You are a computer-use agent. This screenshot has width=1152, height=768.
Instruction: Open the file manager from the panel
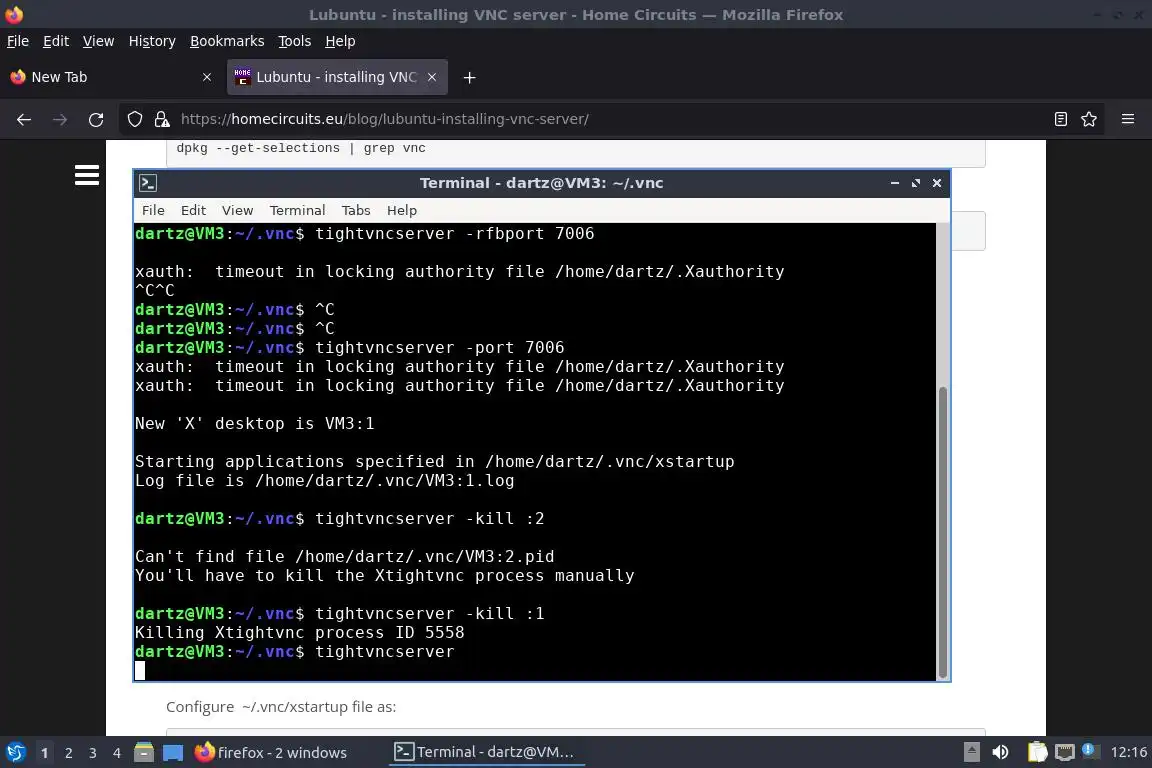[x=143, y=753]
